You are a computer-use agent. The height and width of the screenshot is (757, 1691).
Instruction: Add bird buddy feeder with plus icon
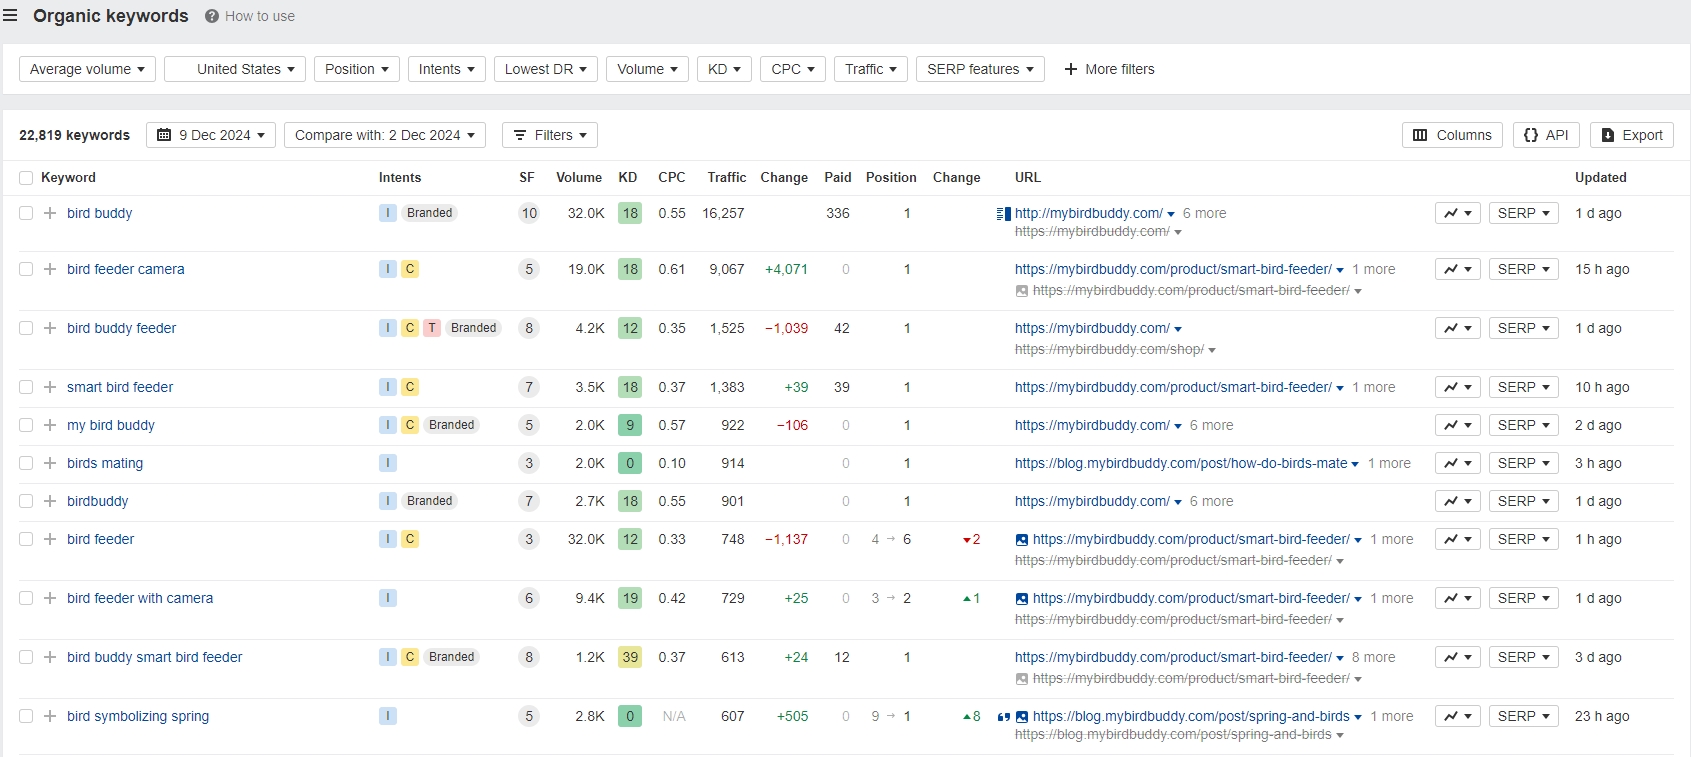coord(50,328)
